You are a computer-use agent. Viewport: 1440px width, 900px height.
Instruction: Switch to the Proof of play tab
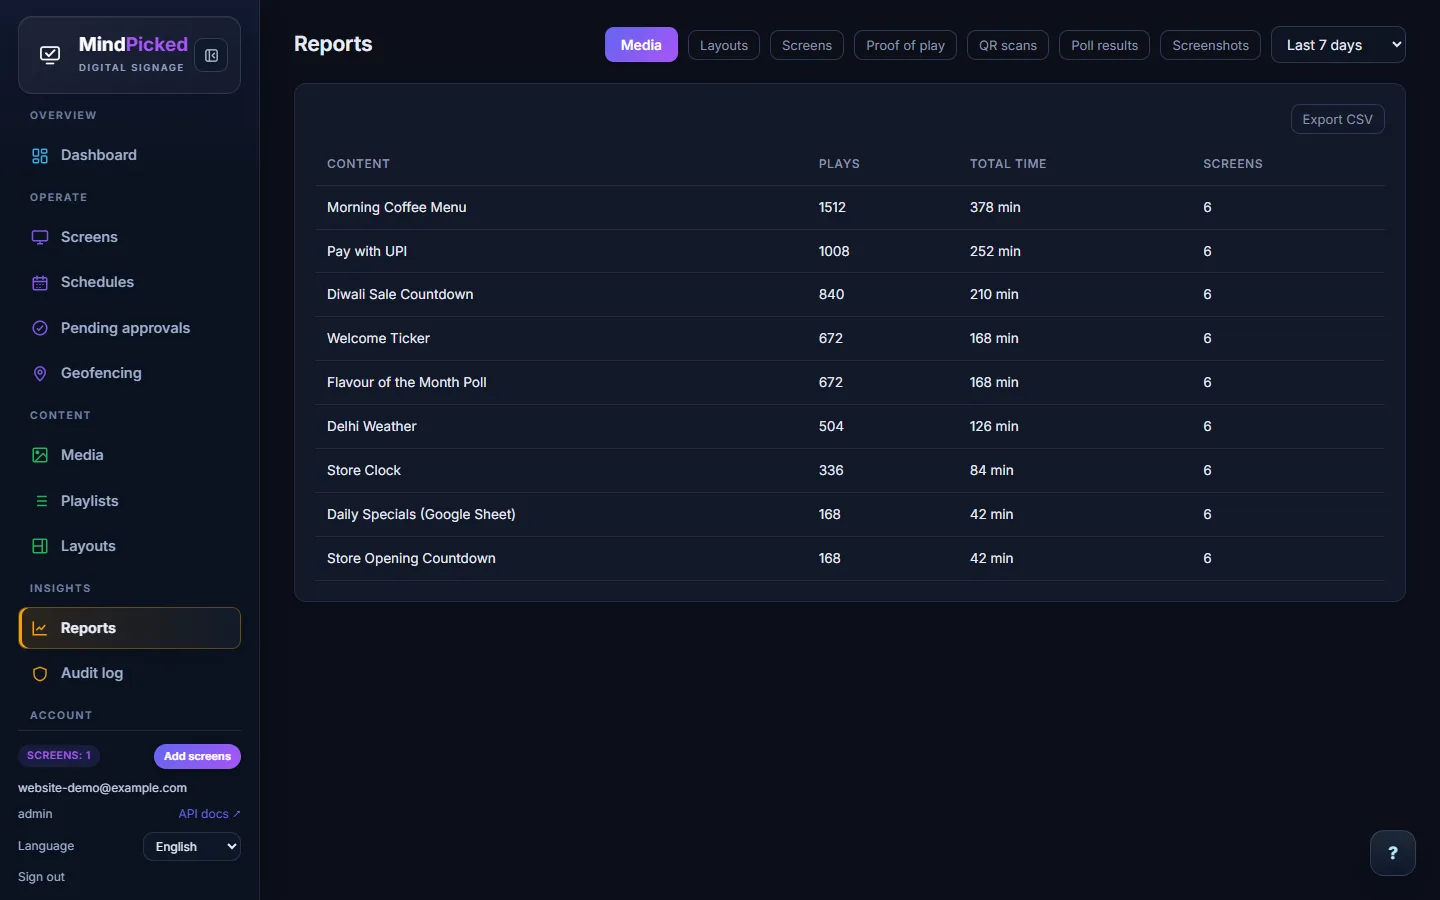(x=905, y=45)
